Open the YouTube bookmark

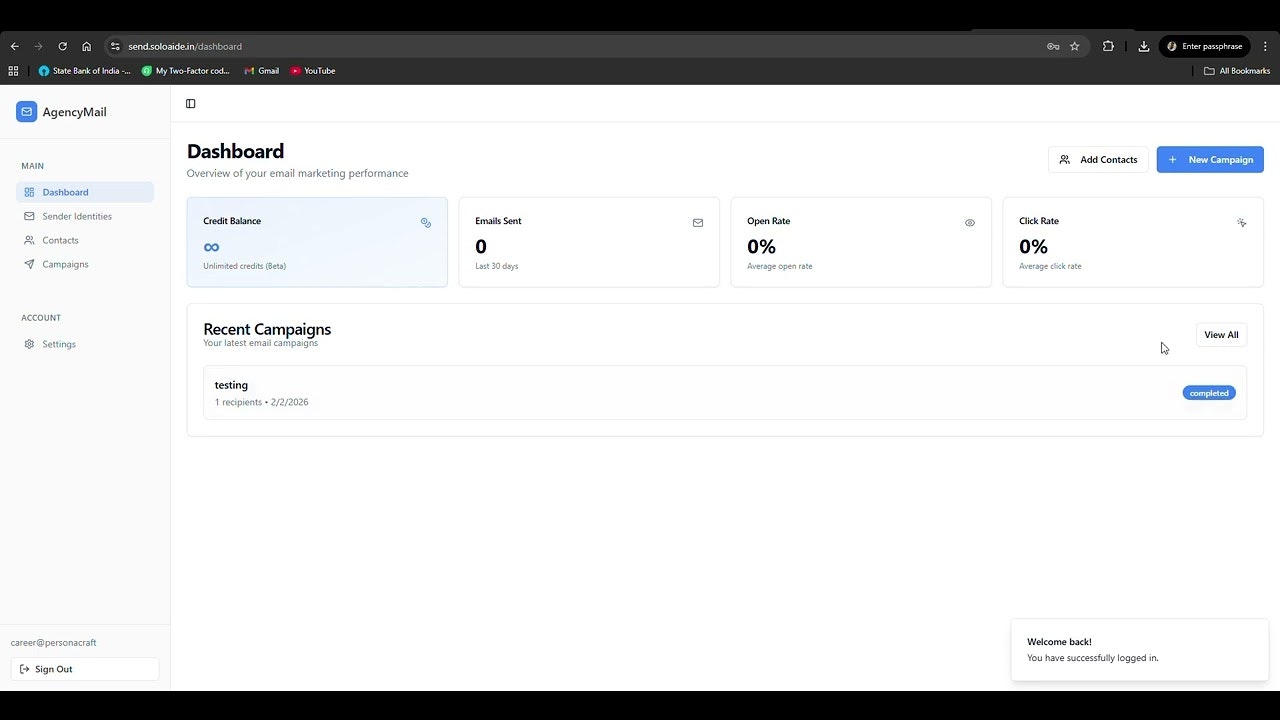313,71
